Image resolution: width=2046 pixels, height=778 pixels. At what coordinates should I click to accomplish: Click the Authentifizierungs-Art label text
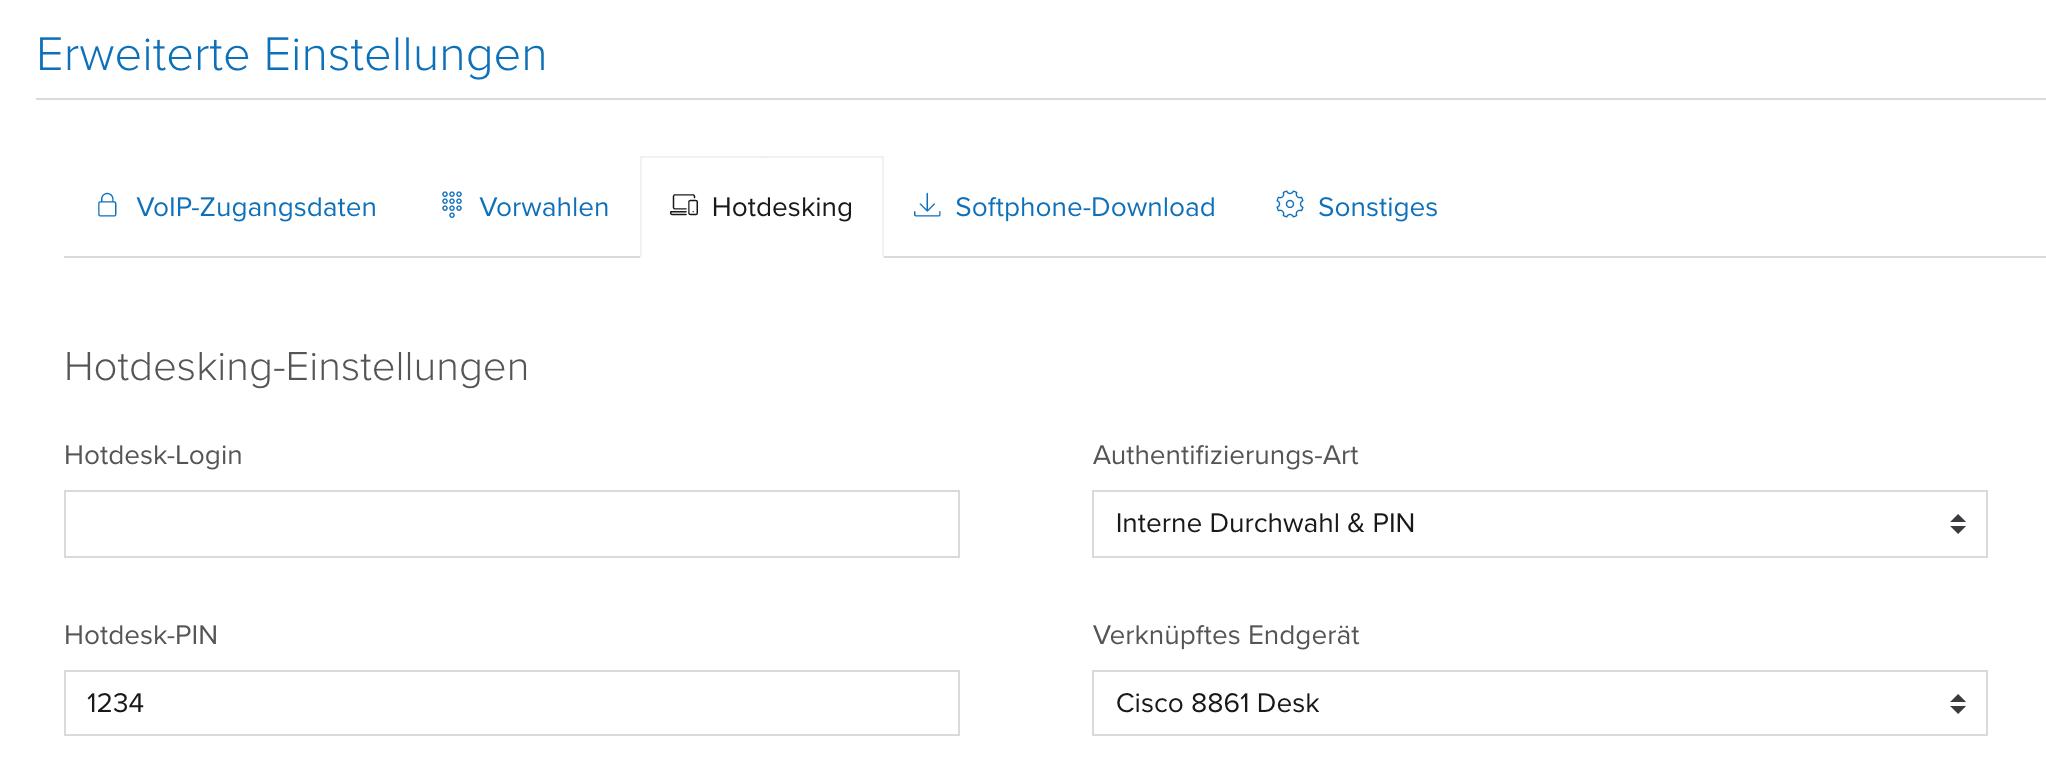(1225, 455)
